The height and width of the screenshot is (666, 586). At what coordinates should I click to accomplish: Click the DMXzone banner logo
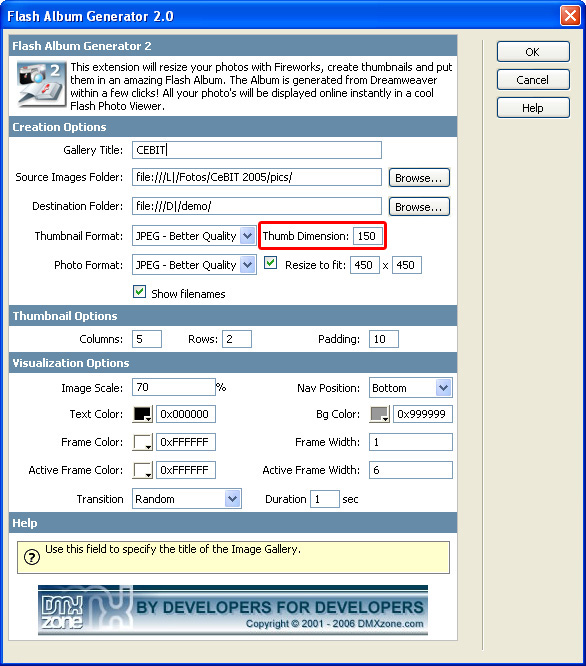pos(233,610)
